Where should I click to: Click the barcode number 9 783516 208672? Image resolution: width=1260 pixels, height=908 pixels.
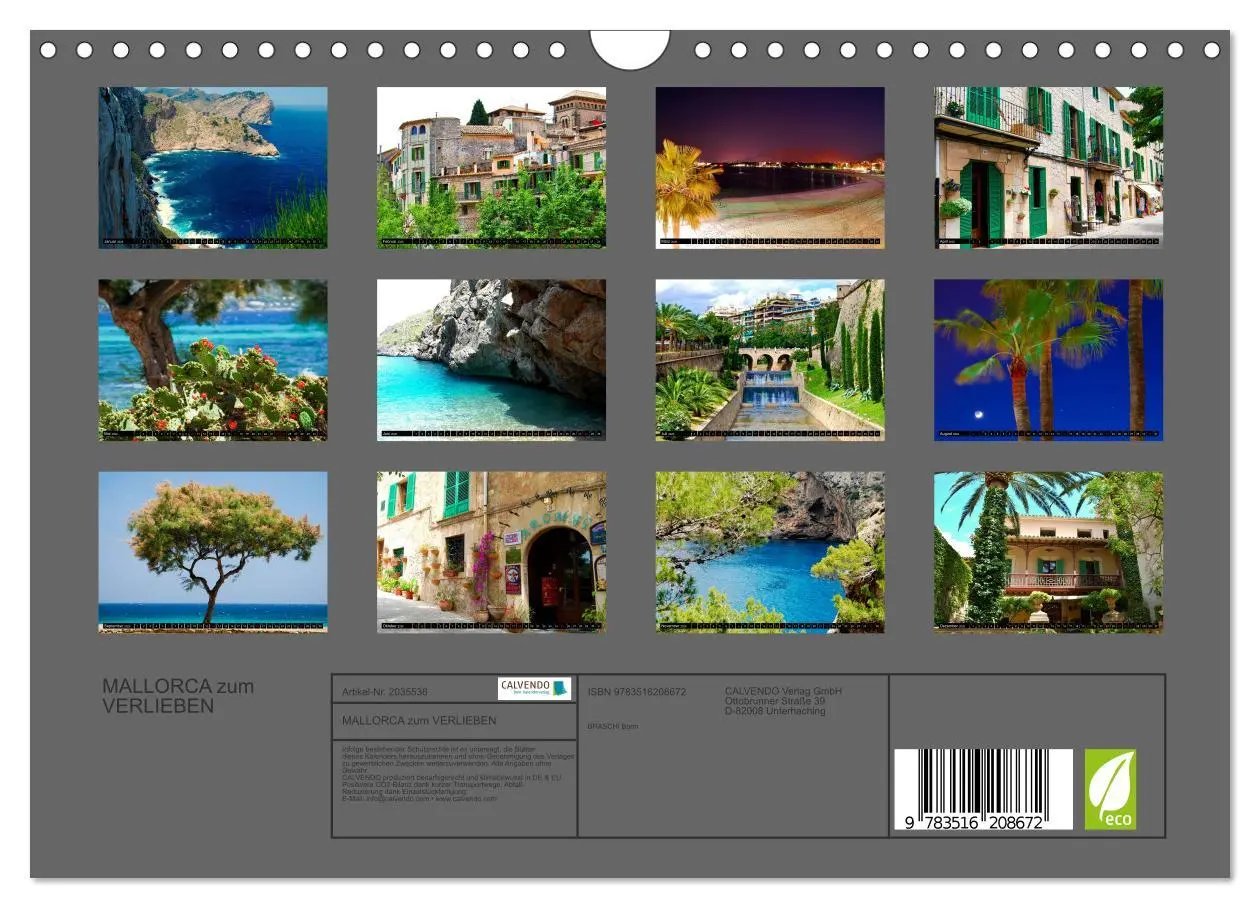pos(975,823)
